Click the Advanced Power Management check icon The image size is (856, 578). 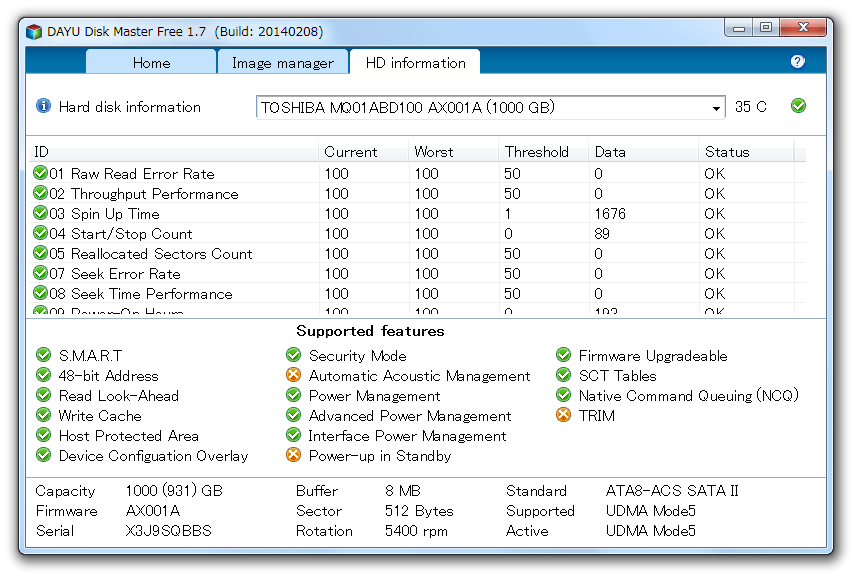(293, 415)
